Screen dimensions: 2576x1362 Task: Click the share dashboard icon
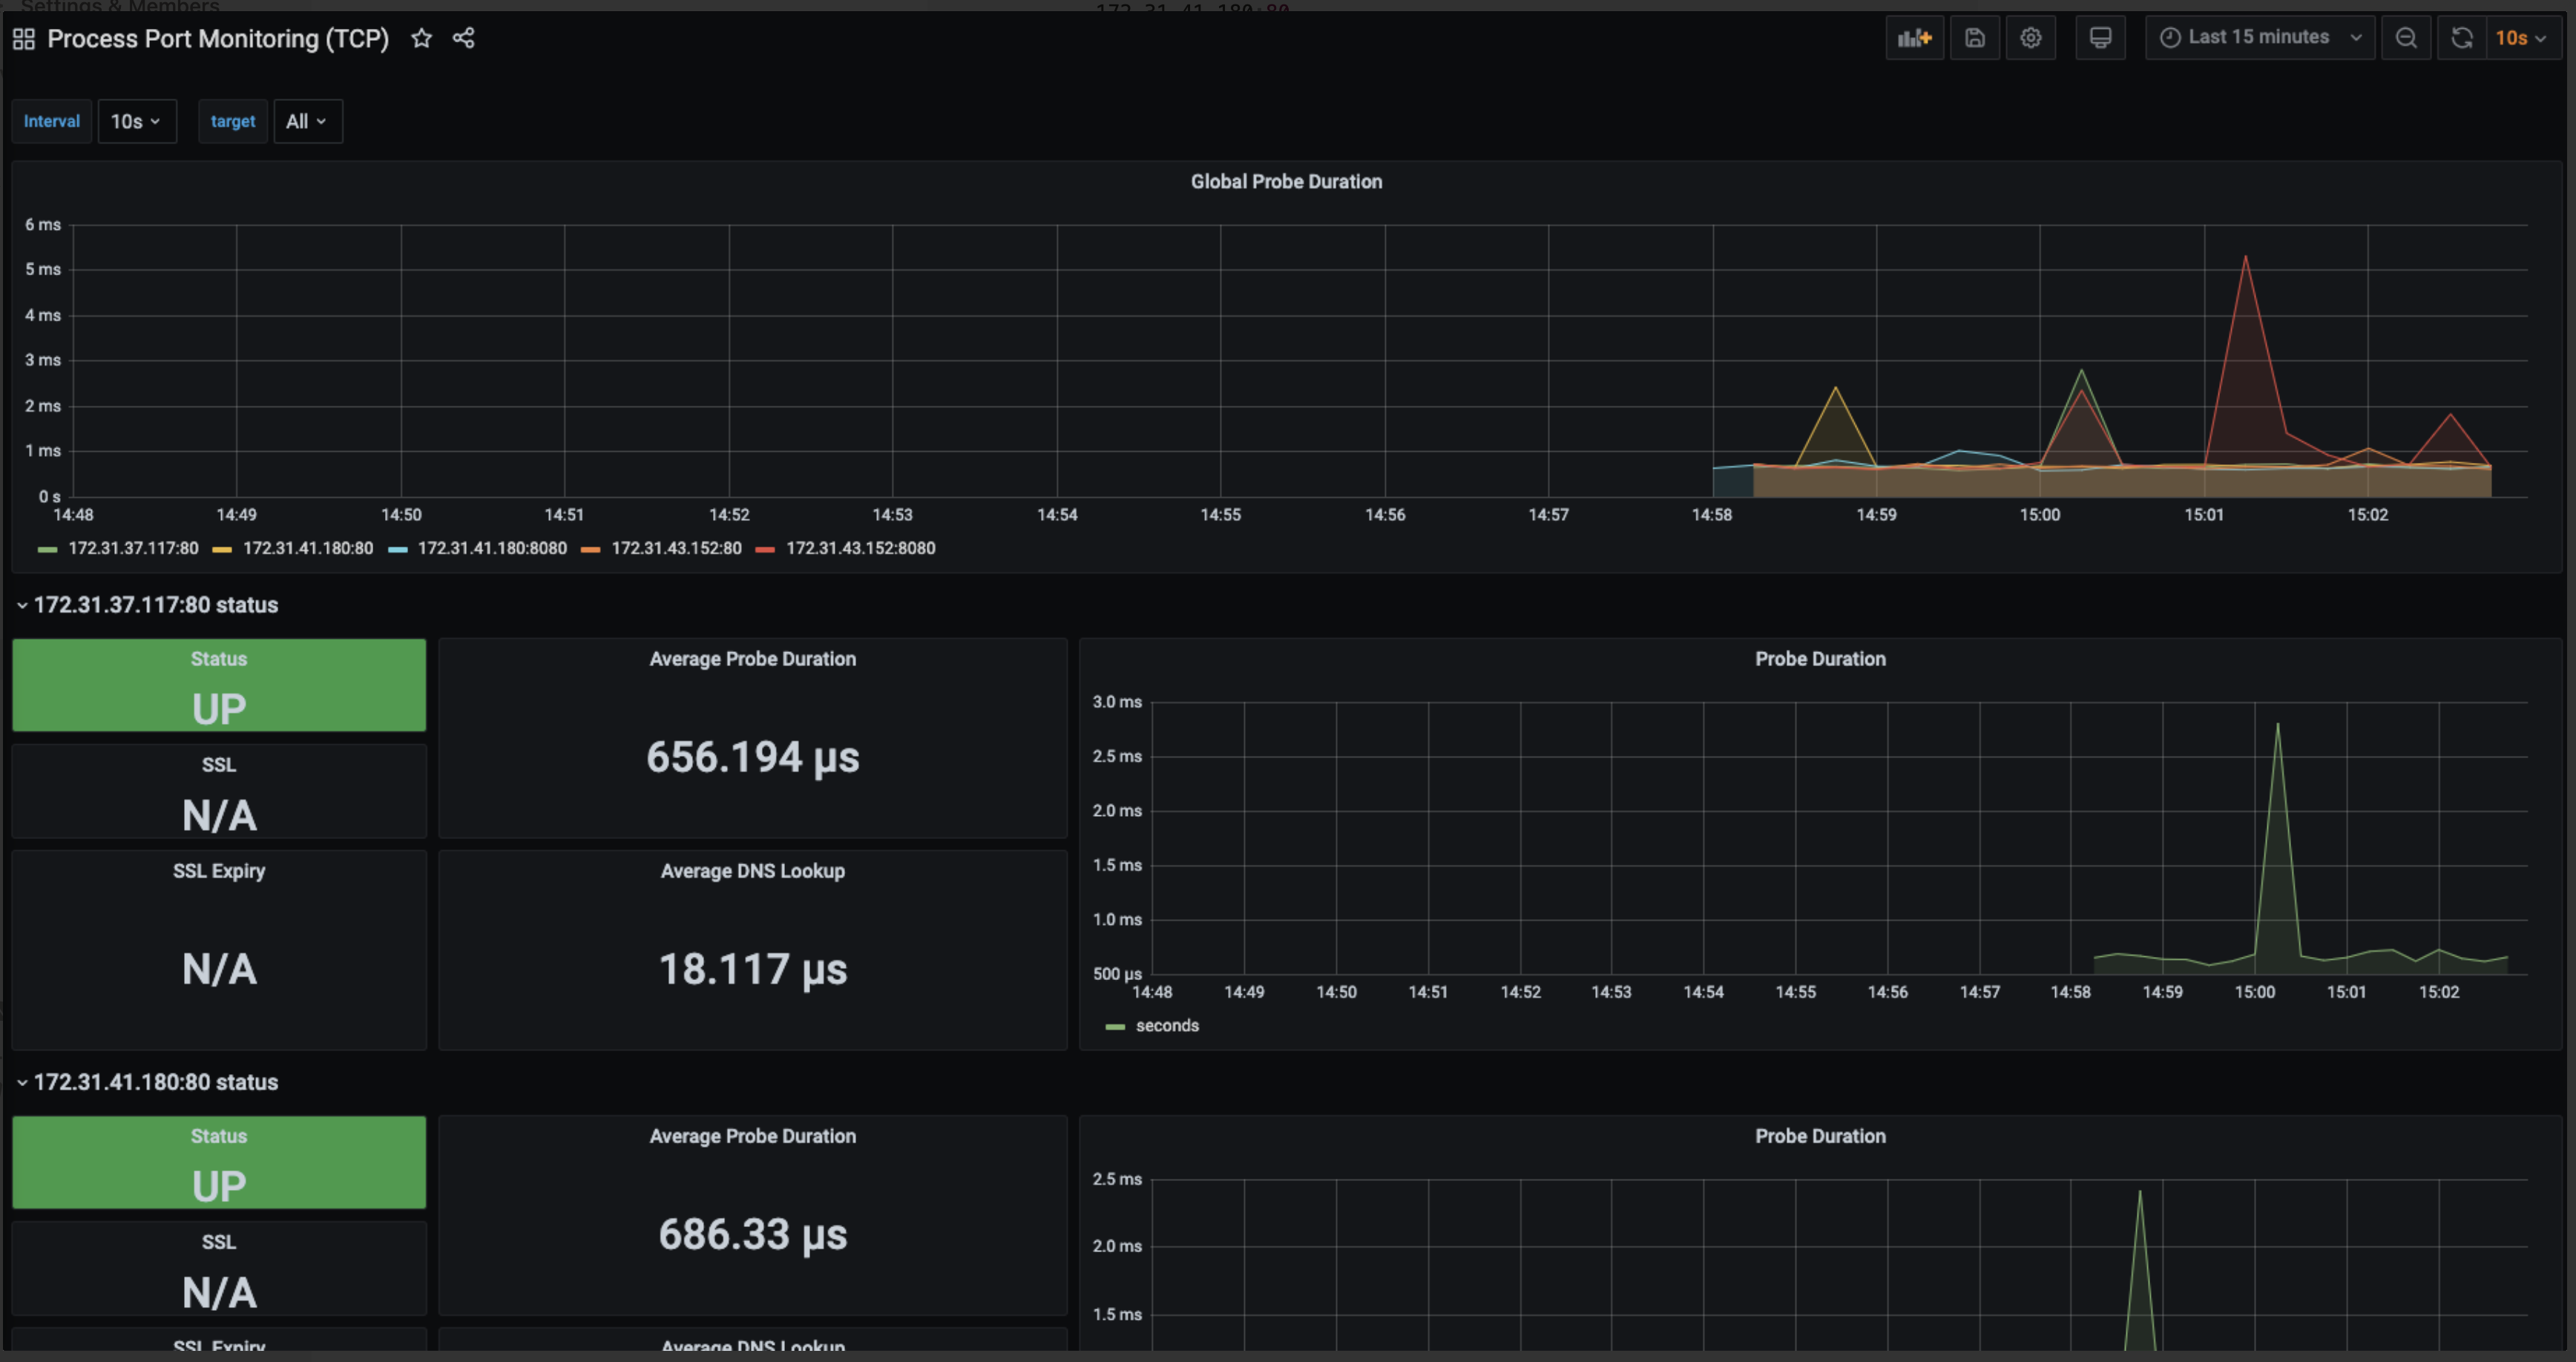[x=463, y=38]
